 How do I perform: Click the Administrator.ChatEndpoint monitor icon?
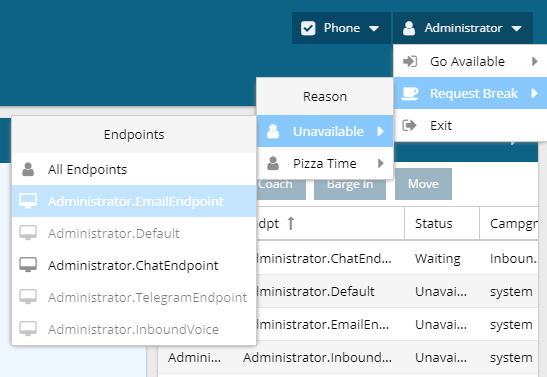28,265
